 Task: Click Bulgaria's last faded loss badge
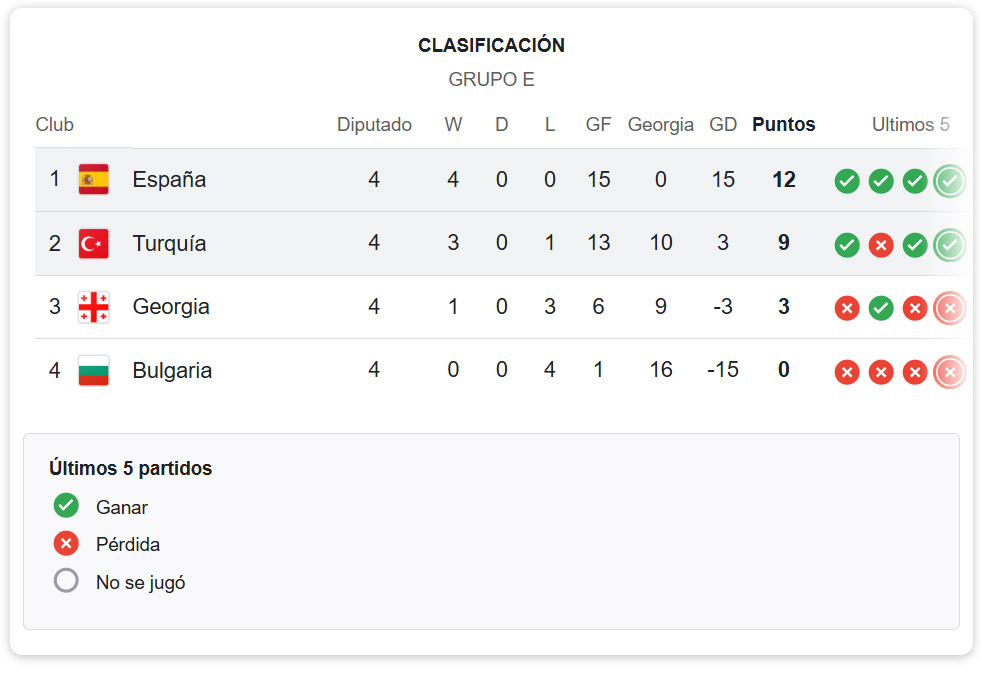coord(949,371)
